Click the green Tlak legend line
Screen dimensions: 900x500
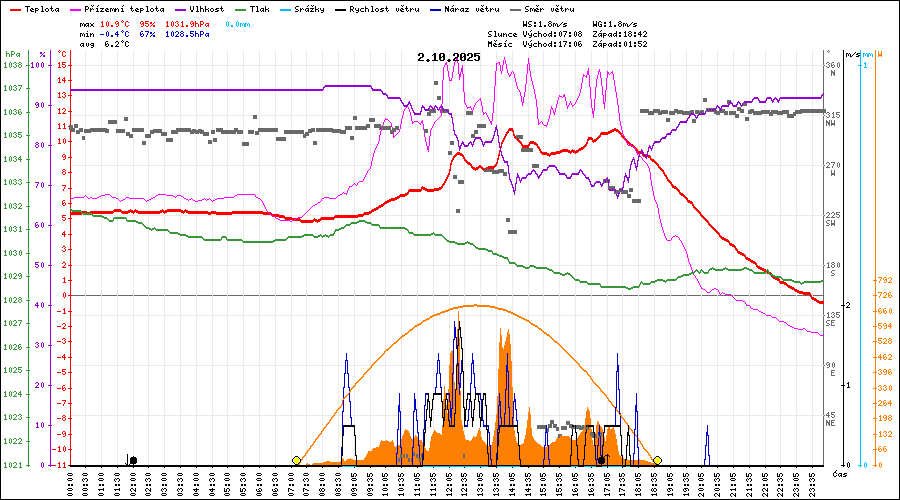point(243,9)
